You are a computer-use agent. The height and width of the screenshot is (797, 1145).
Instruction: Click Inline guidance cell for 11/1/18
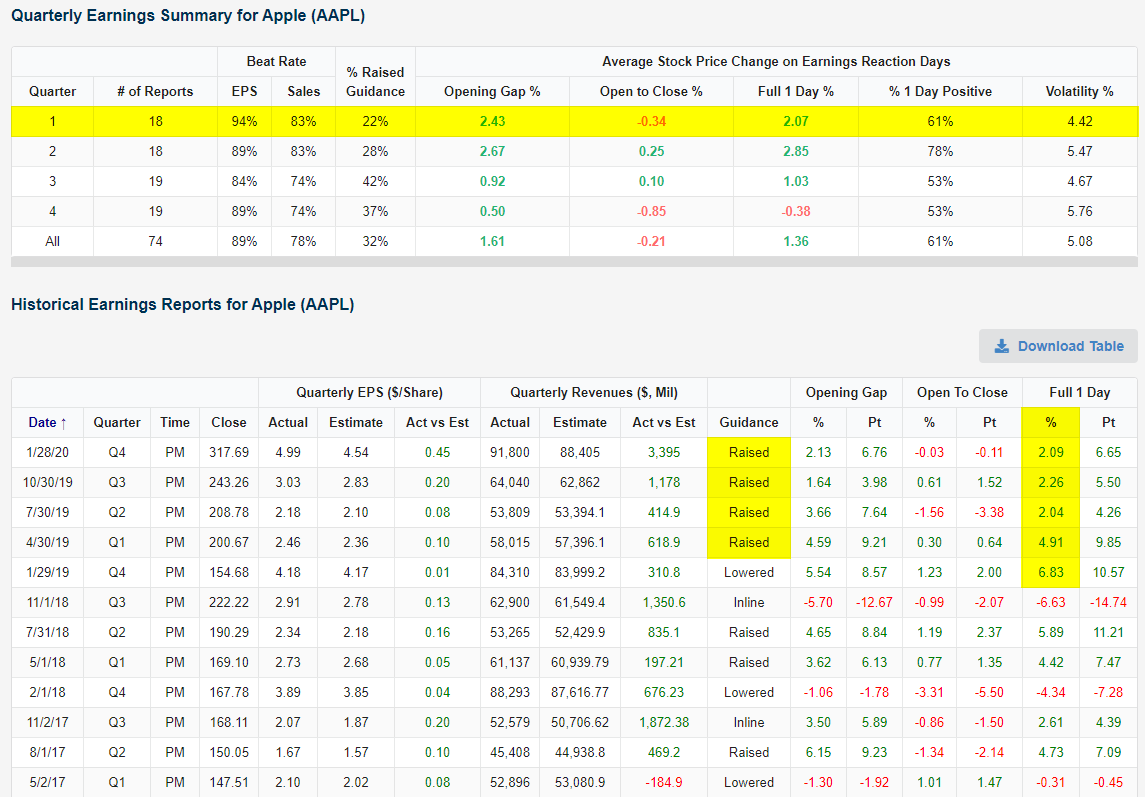coord(748,602)
